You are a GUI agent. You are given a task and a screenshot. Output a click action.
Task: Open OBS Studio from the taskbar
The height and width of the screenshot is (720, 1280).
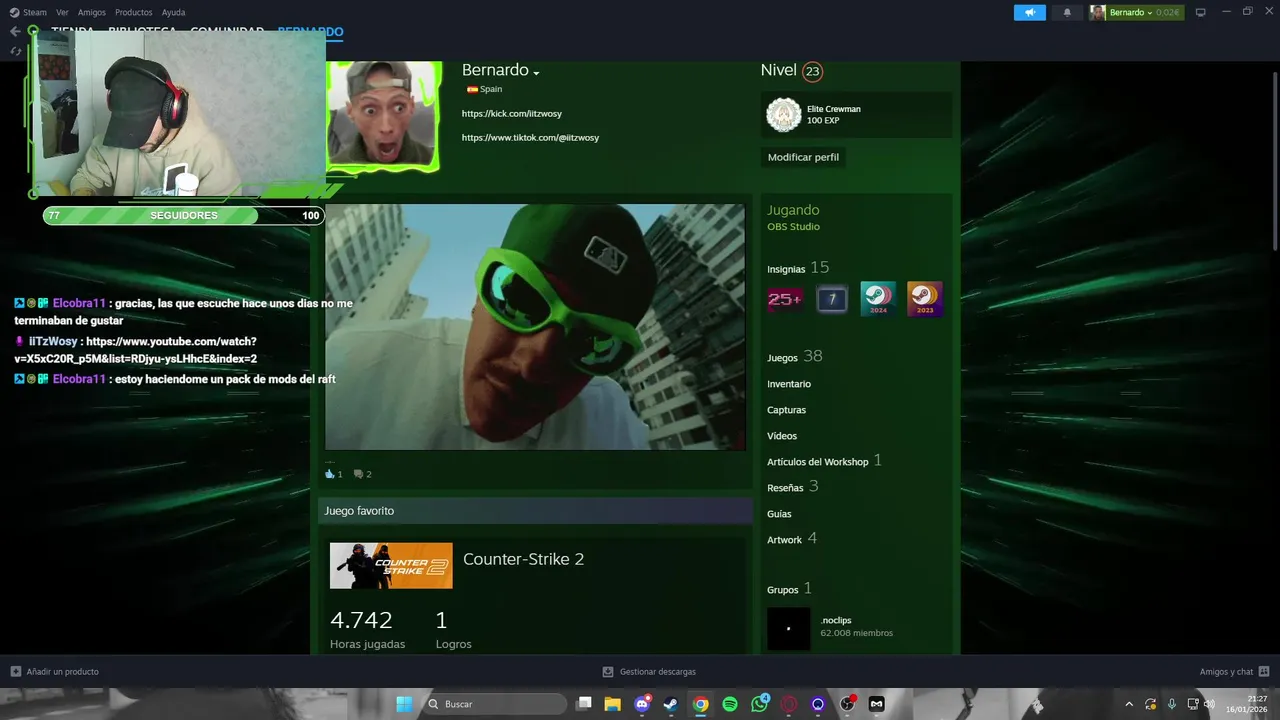(x=848, y=704)
